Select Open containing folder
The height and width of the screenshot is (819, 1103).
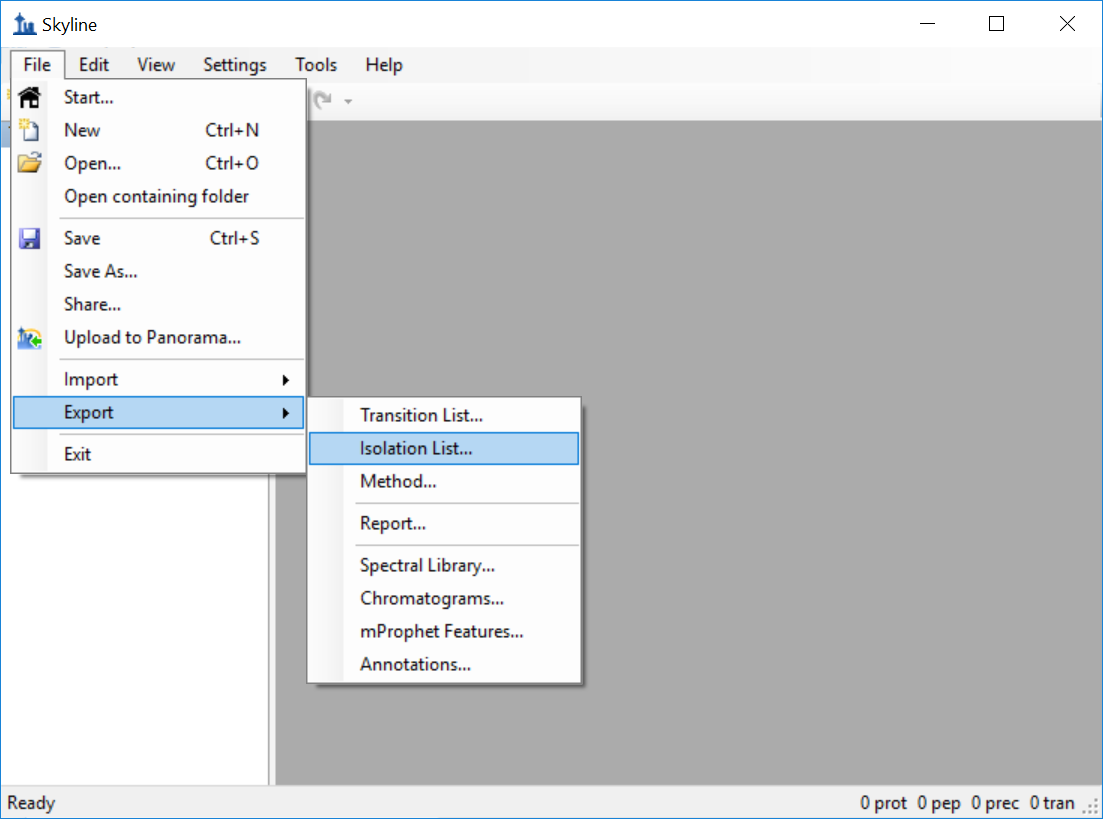point(159,196)
